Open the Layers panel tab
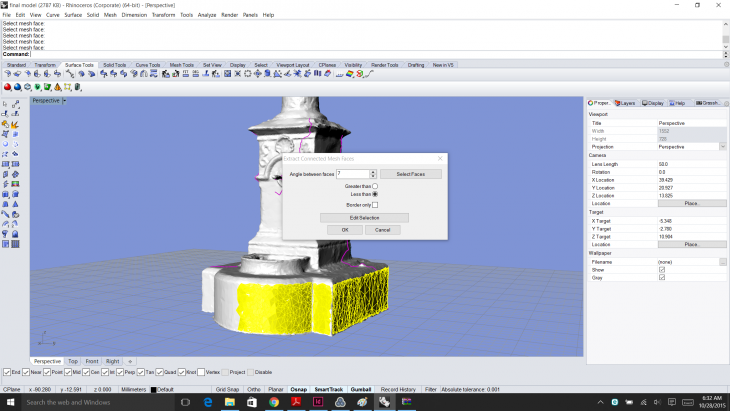The width and height of the screenshot is (730, 411). [x=626, y=102]
